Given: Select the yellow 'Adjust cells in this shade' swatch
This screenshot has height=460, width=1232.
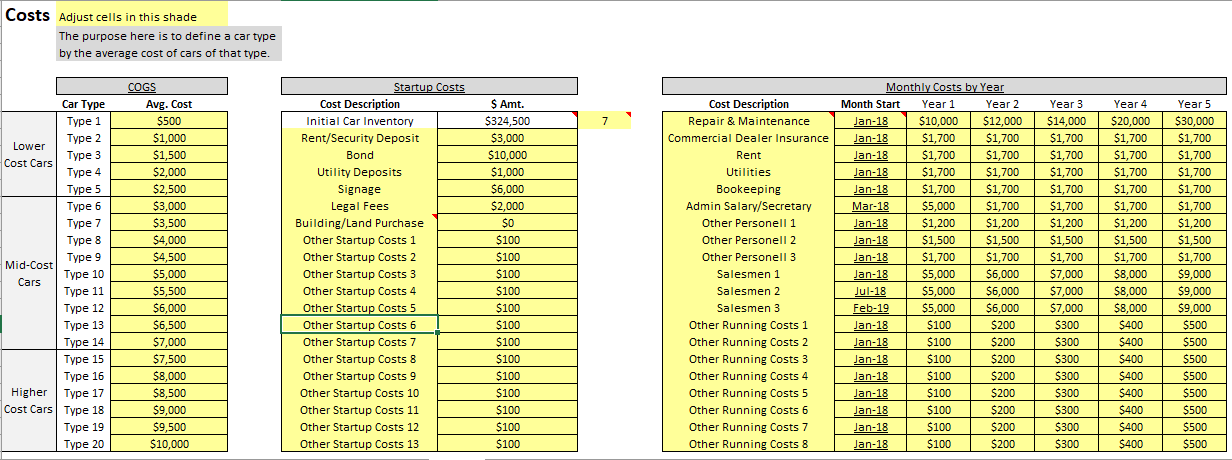Looking at the screenshot, I should click(142, 17).
